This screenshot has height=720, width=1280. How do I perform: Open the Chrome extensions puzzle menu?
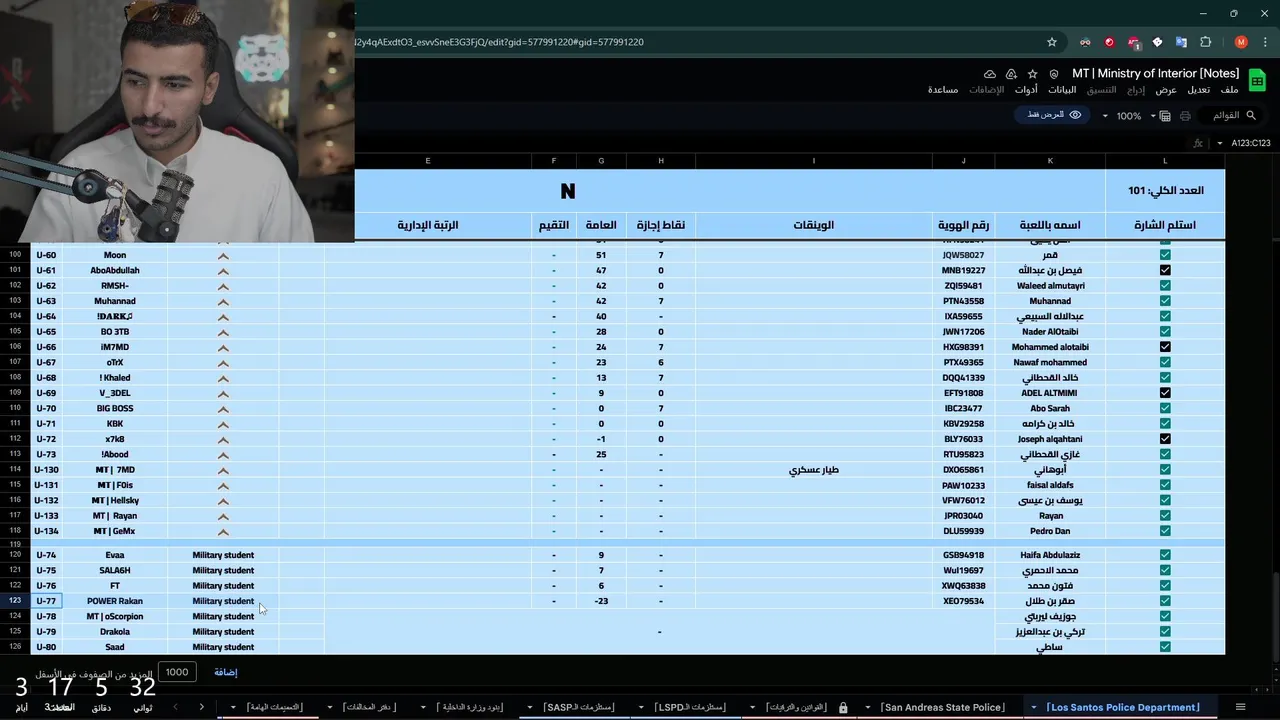pyautogui.click(x=1205, y=42)
